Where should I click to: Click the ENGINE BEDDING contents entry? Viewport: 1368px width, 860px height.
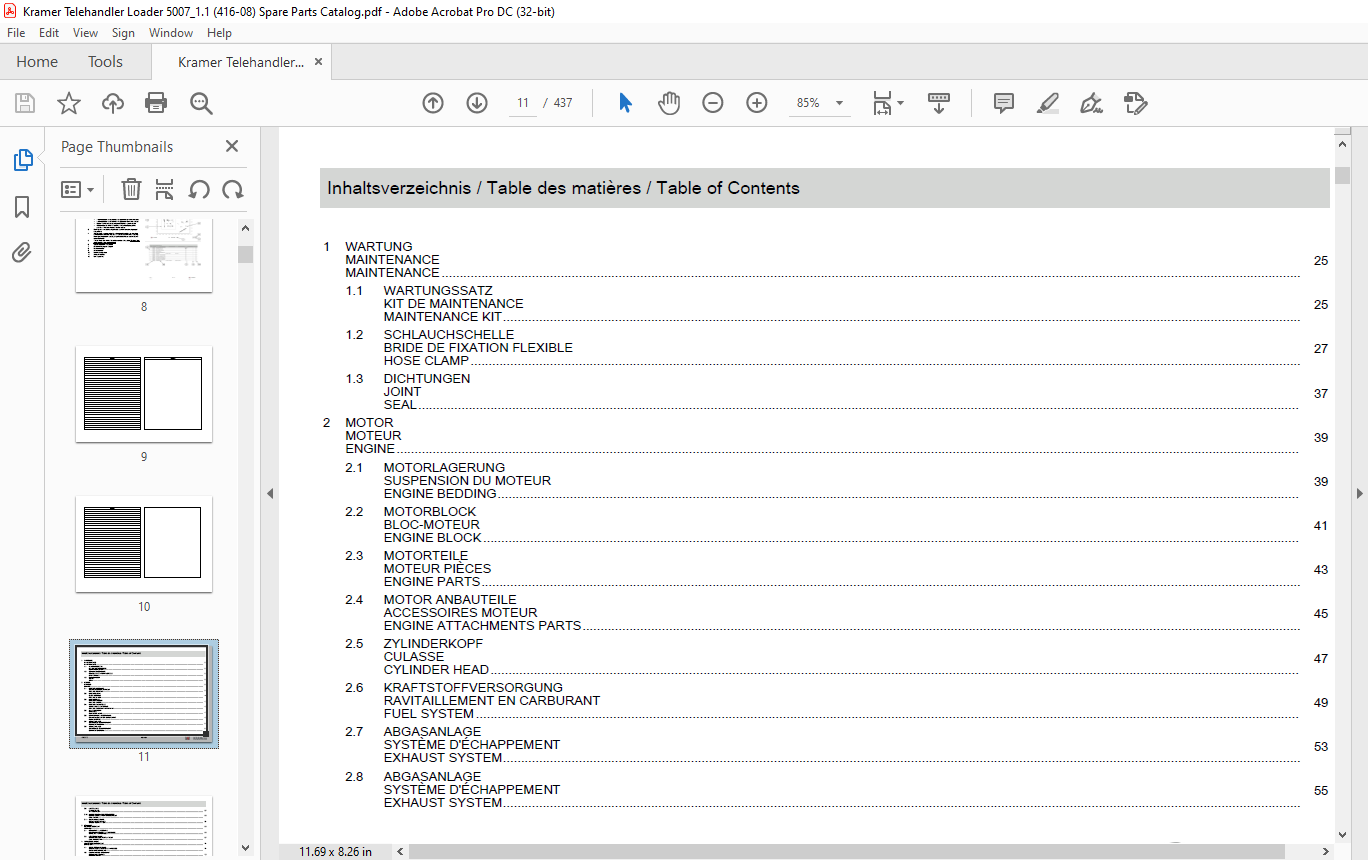click(440, 494)
